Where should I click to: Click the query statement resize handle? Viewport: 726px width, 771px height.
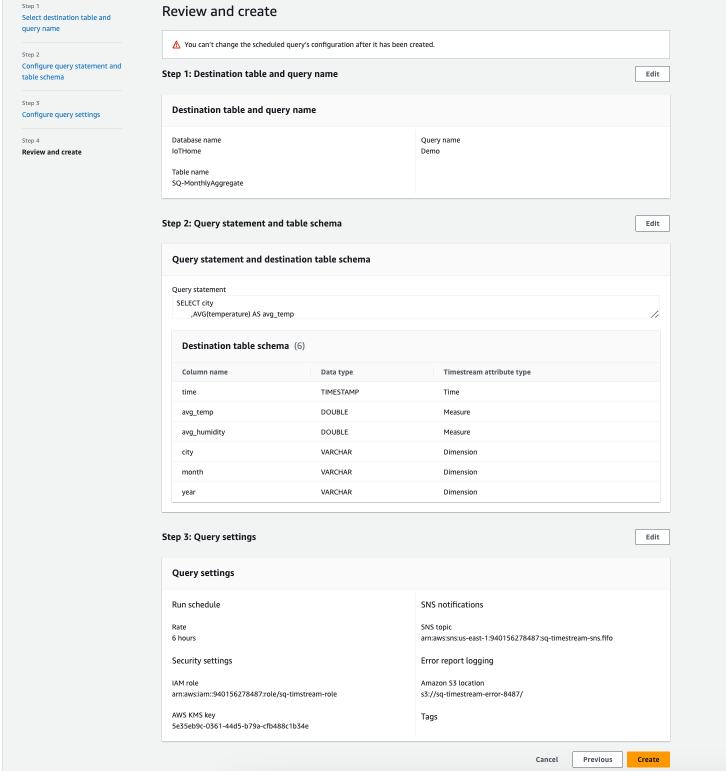(x=654, y=314)
